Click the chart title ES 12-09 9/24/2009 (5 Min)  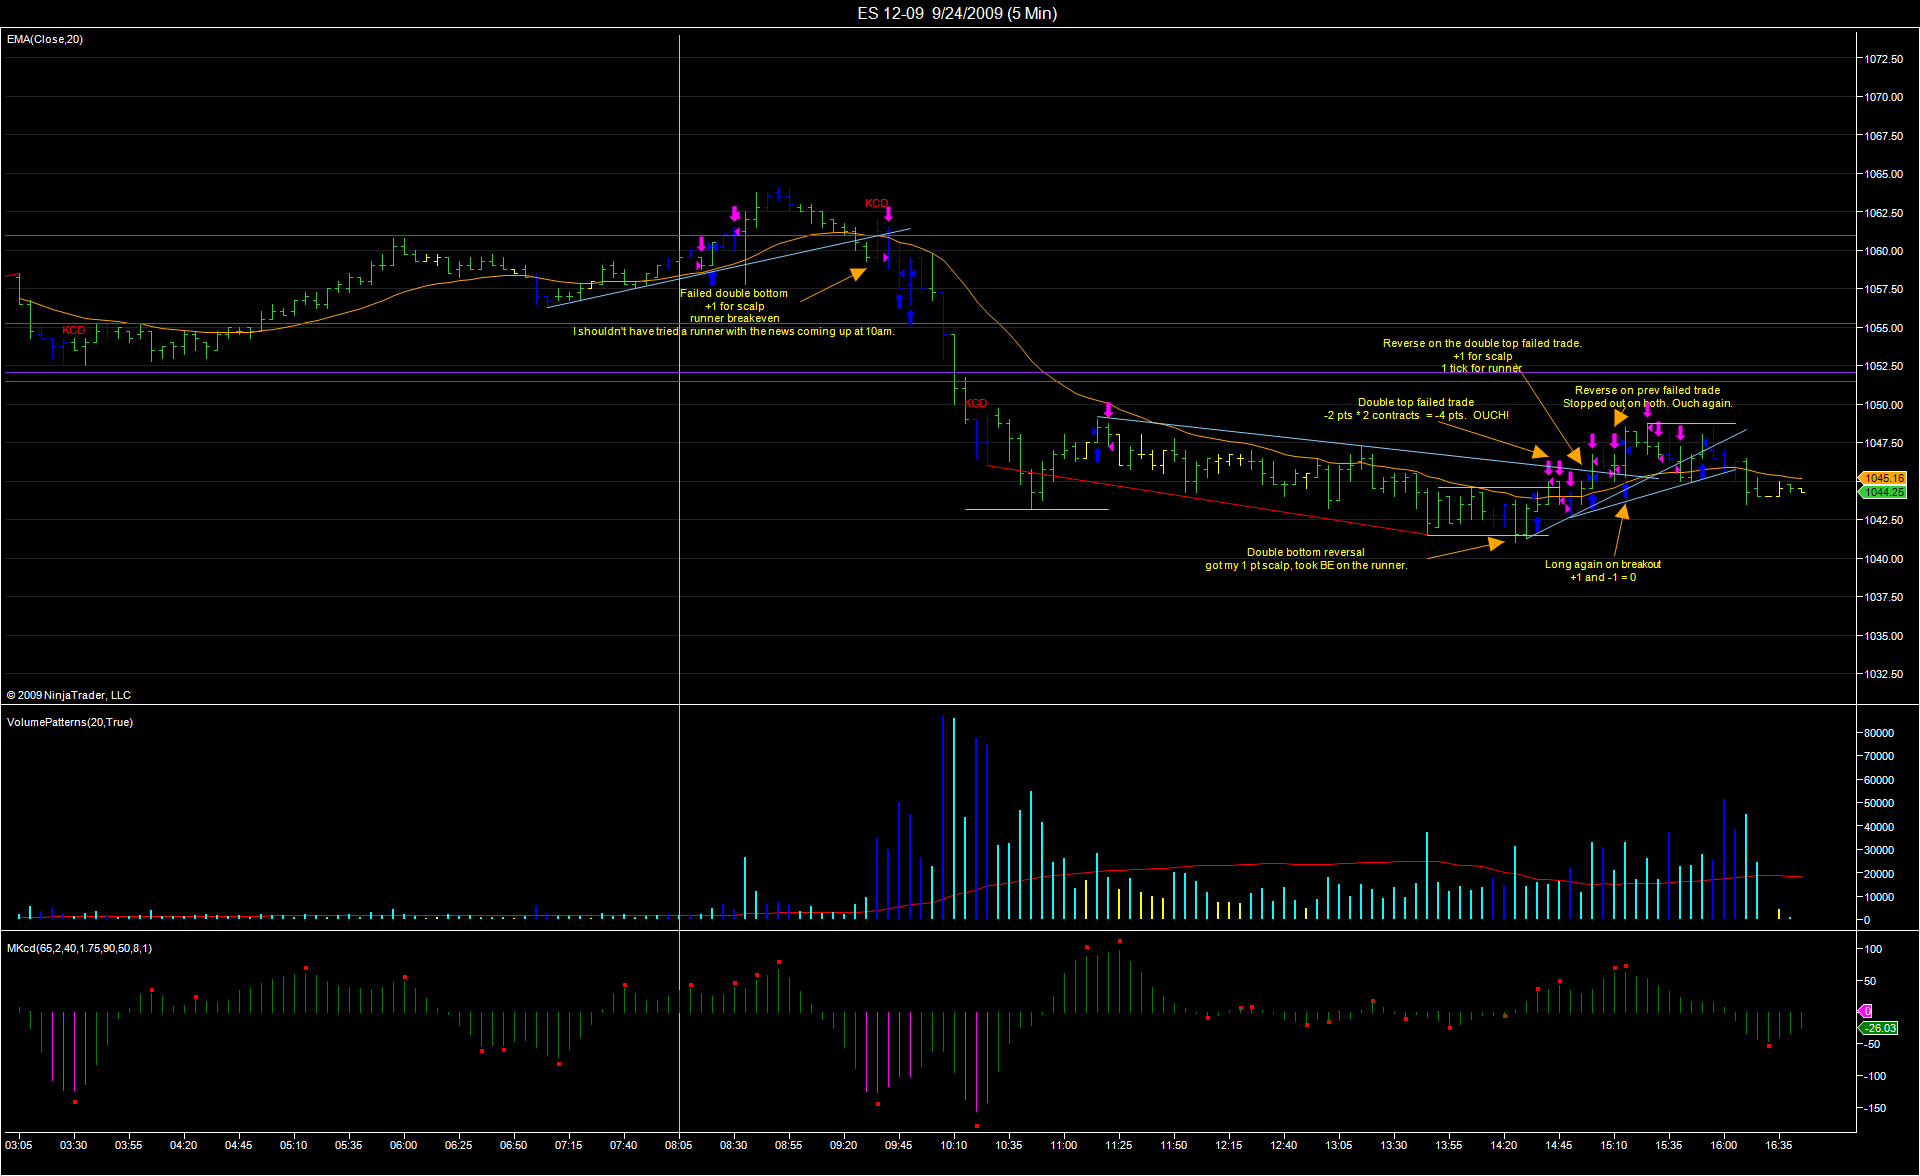957,13
